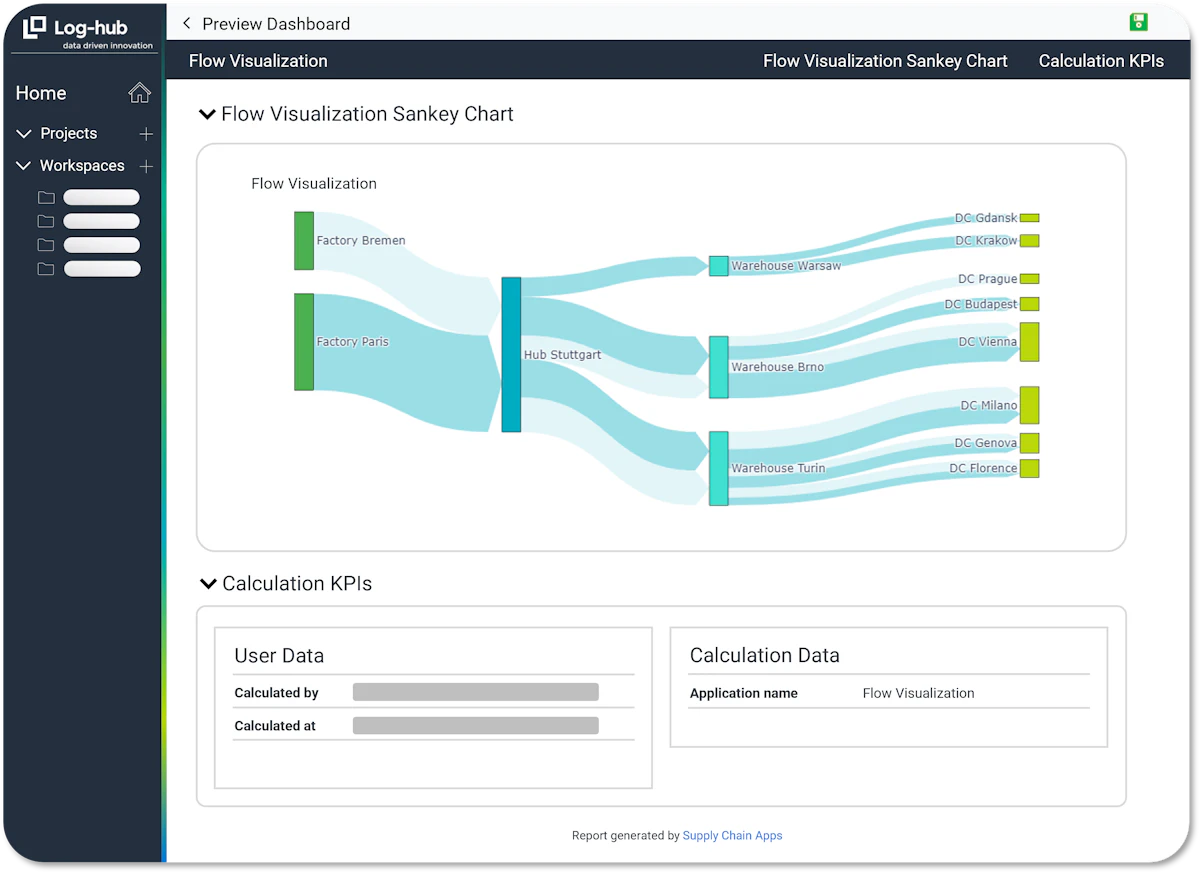Click the Flow Visualization chart title
Viewport: 1200px width, 873px height.
pyautogui.click(x=314, y=184)
